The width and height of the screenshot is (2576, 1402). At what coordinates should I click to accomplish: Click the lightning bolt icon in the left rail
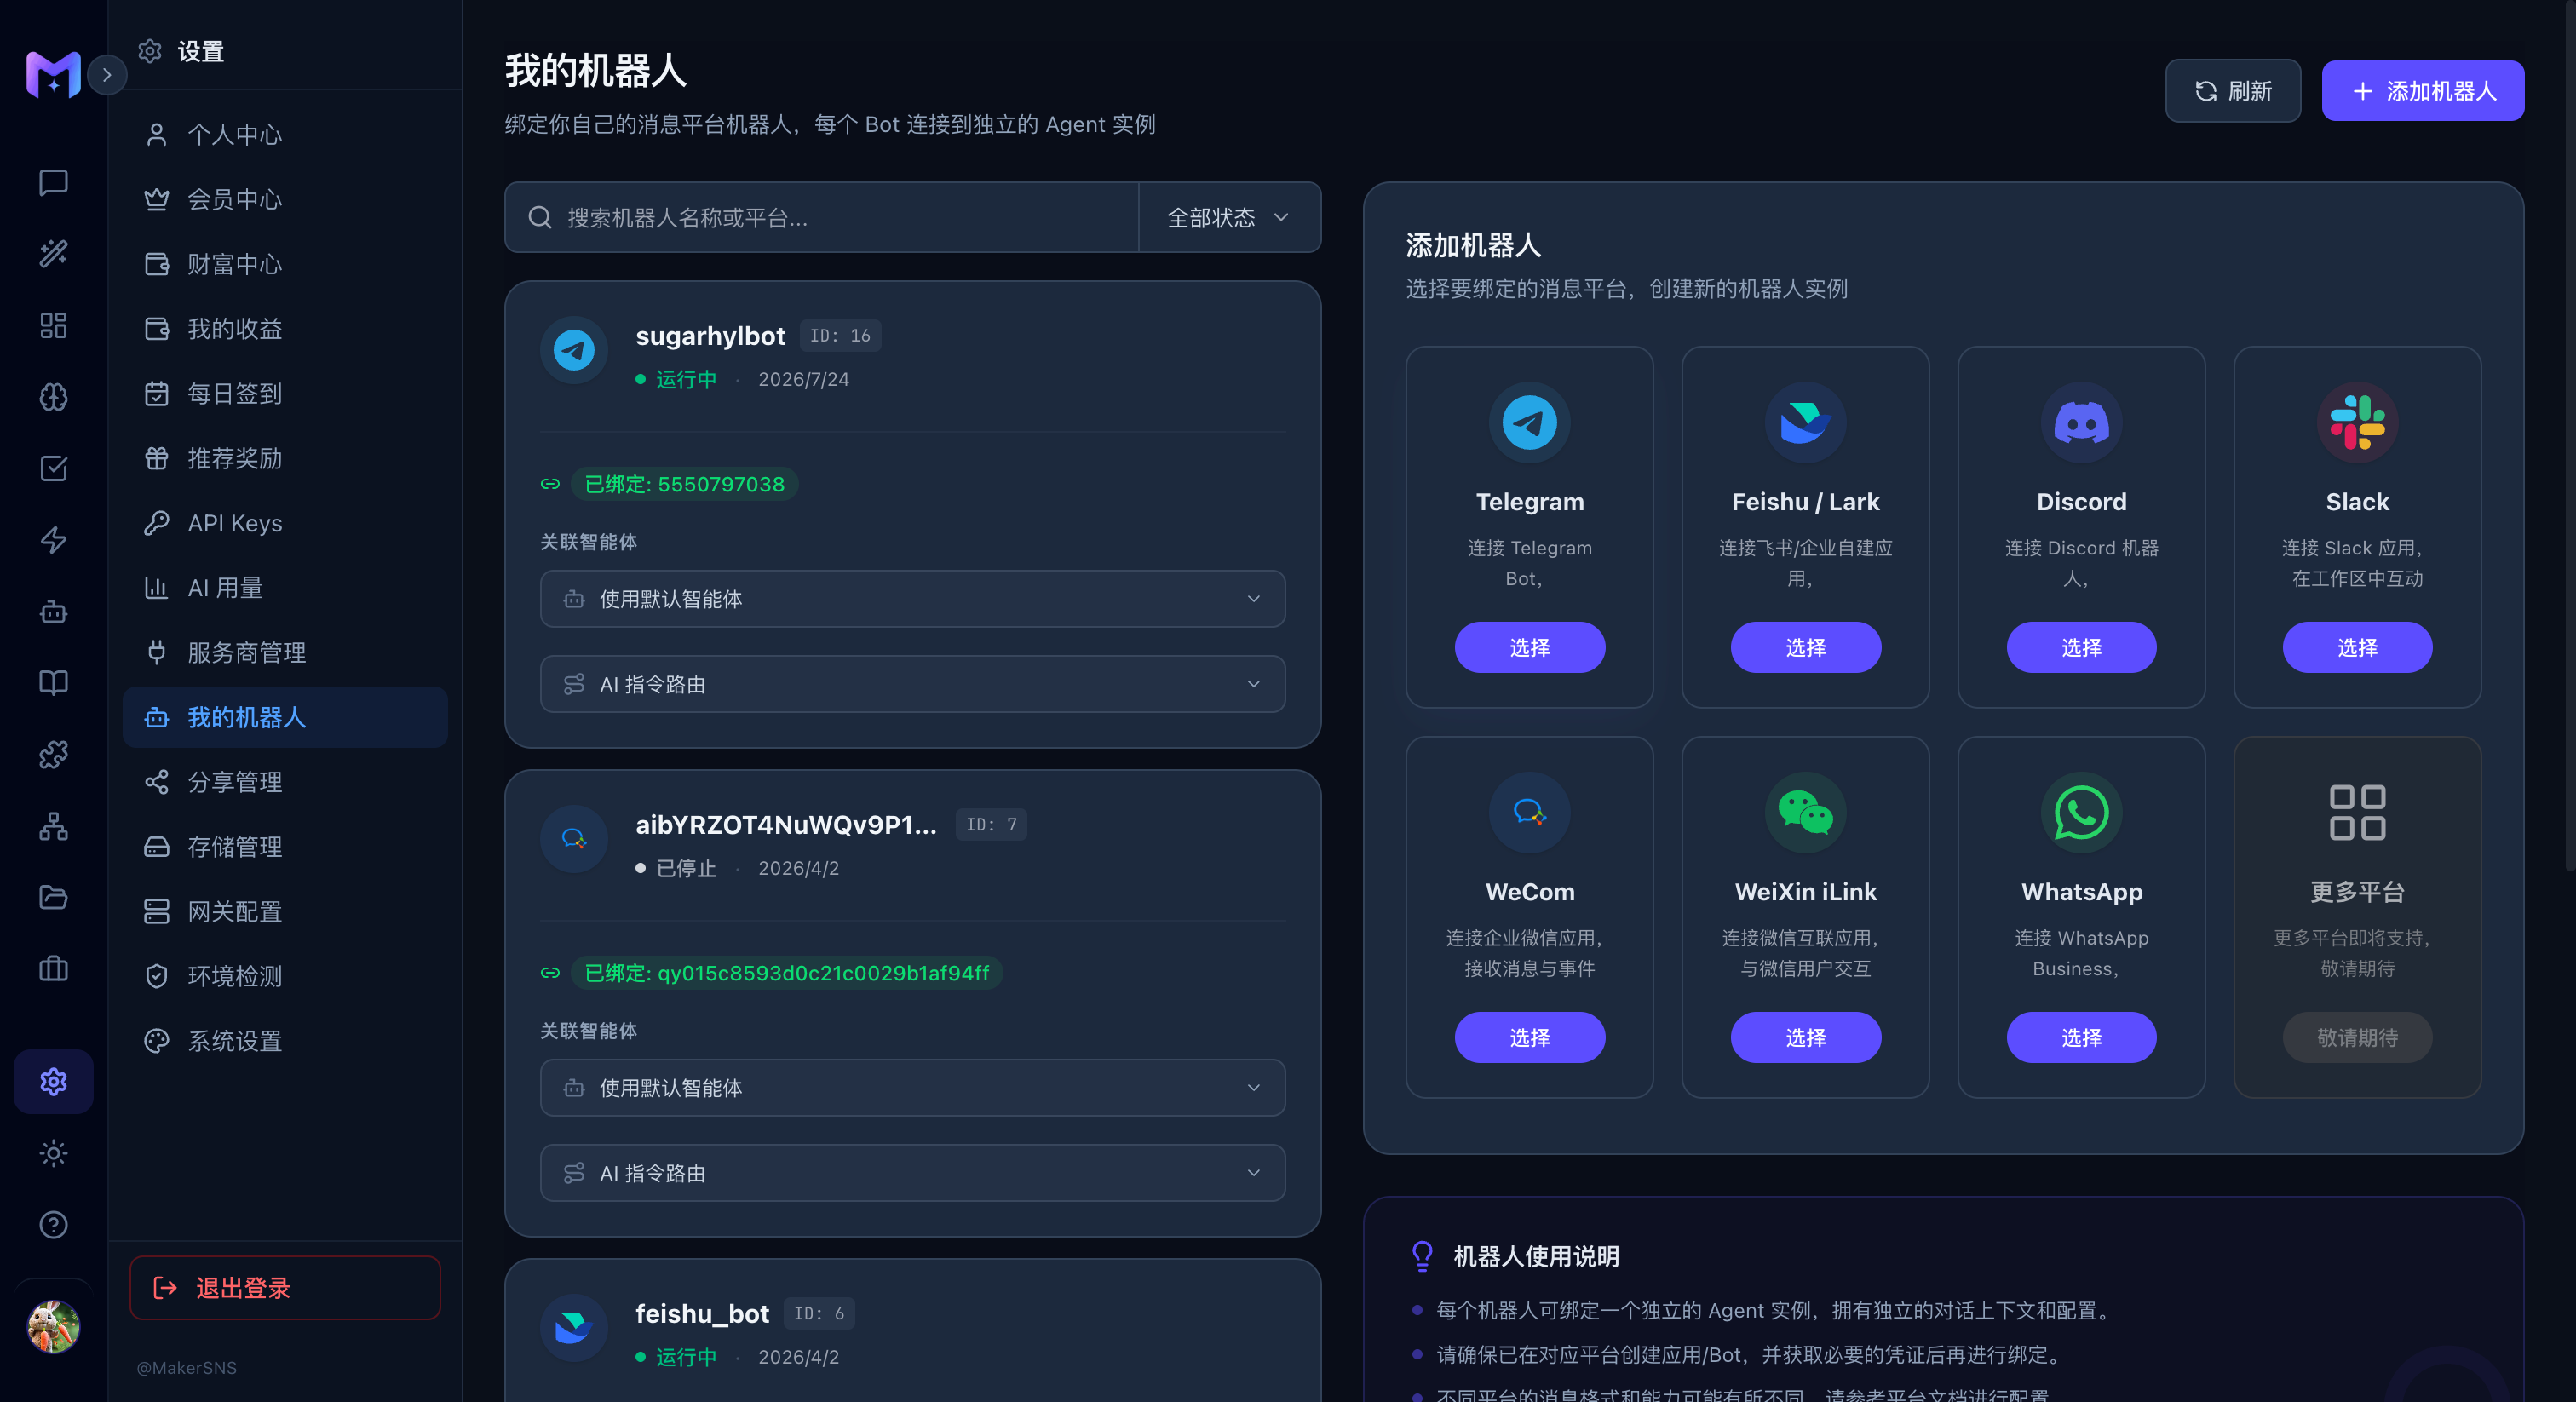point(53,540)
